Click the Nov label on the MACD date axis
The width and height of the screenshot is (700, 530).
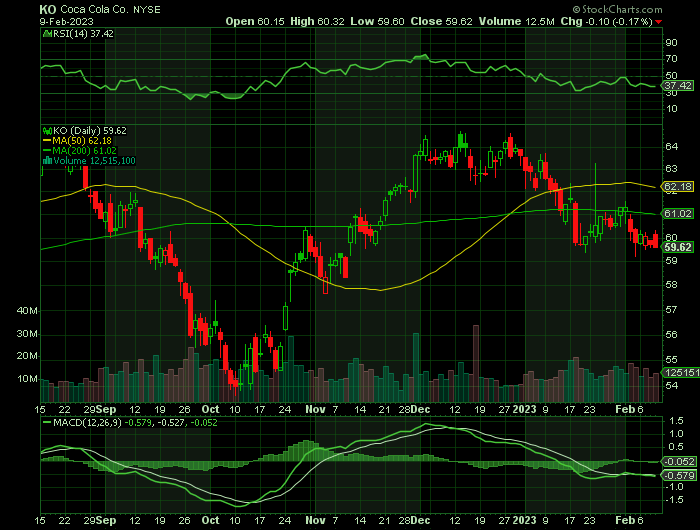315,520
